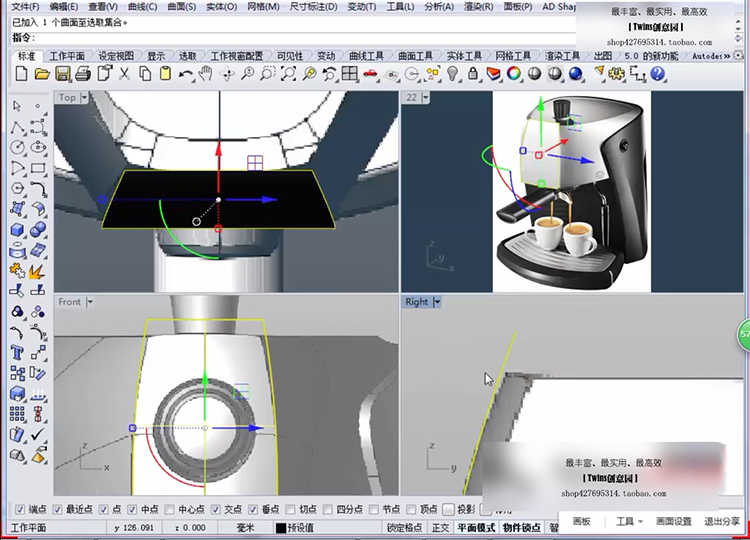Click the Undo arrow icon
750x540 pixels.
tap(184, 74)
